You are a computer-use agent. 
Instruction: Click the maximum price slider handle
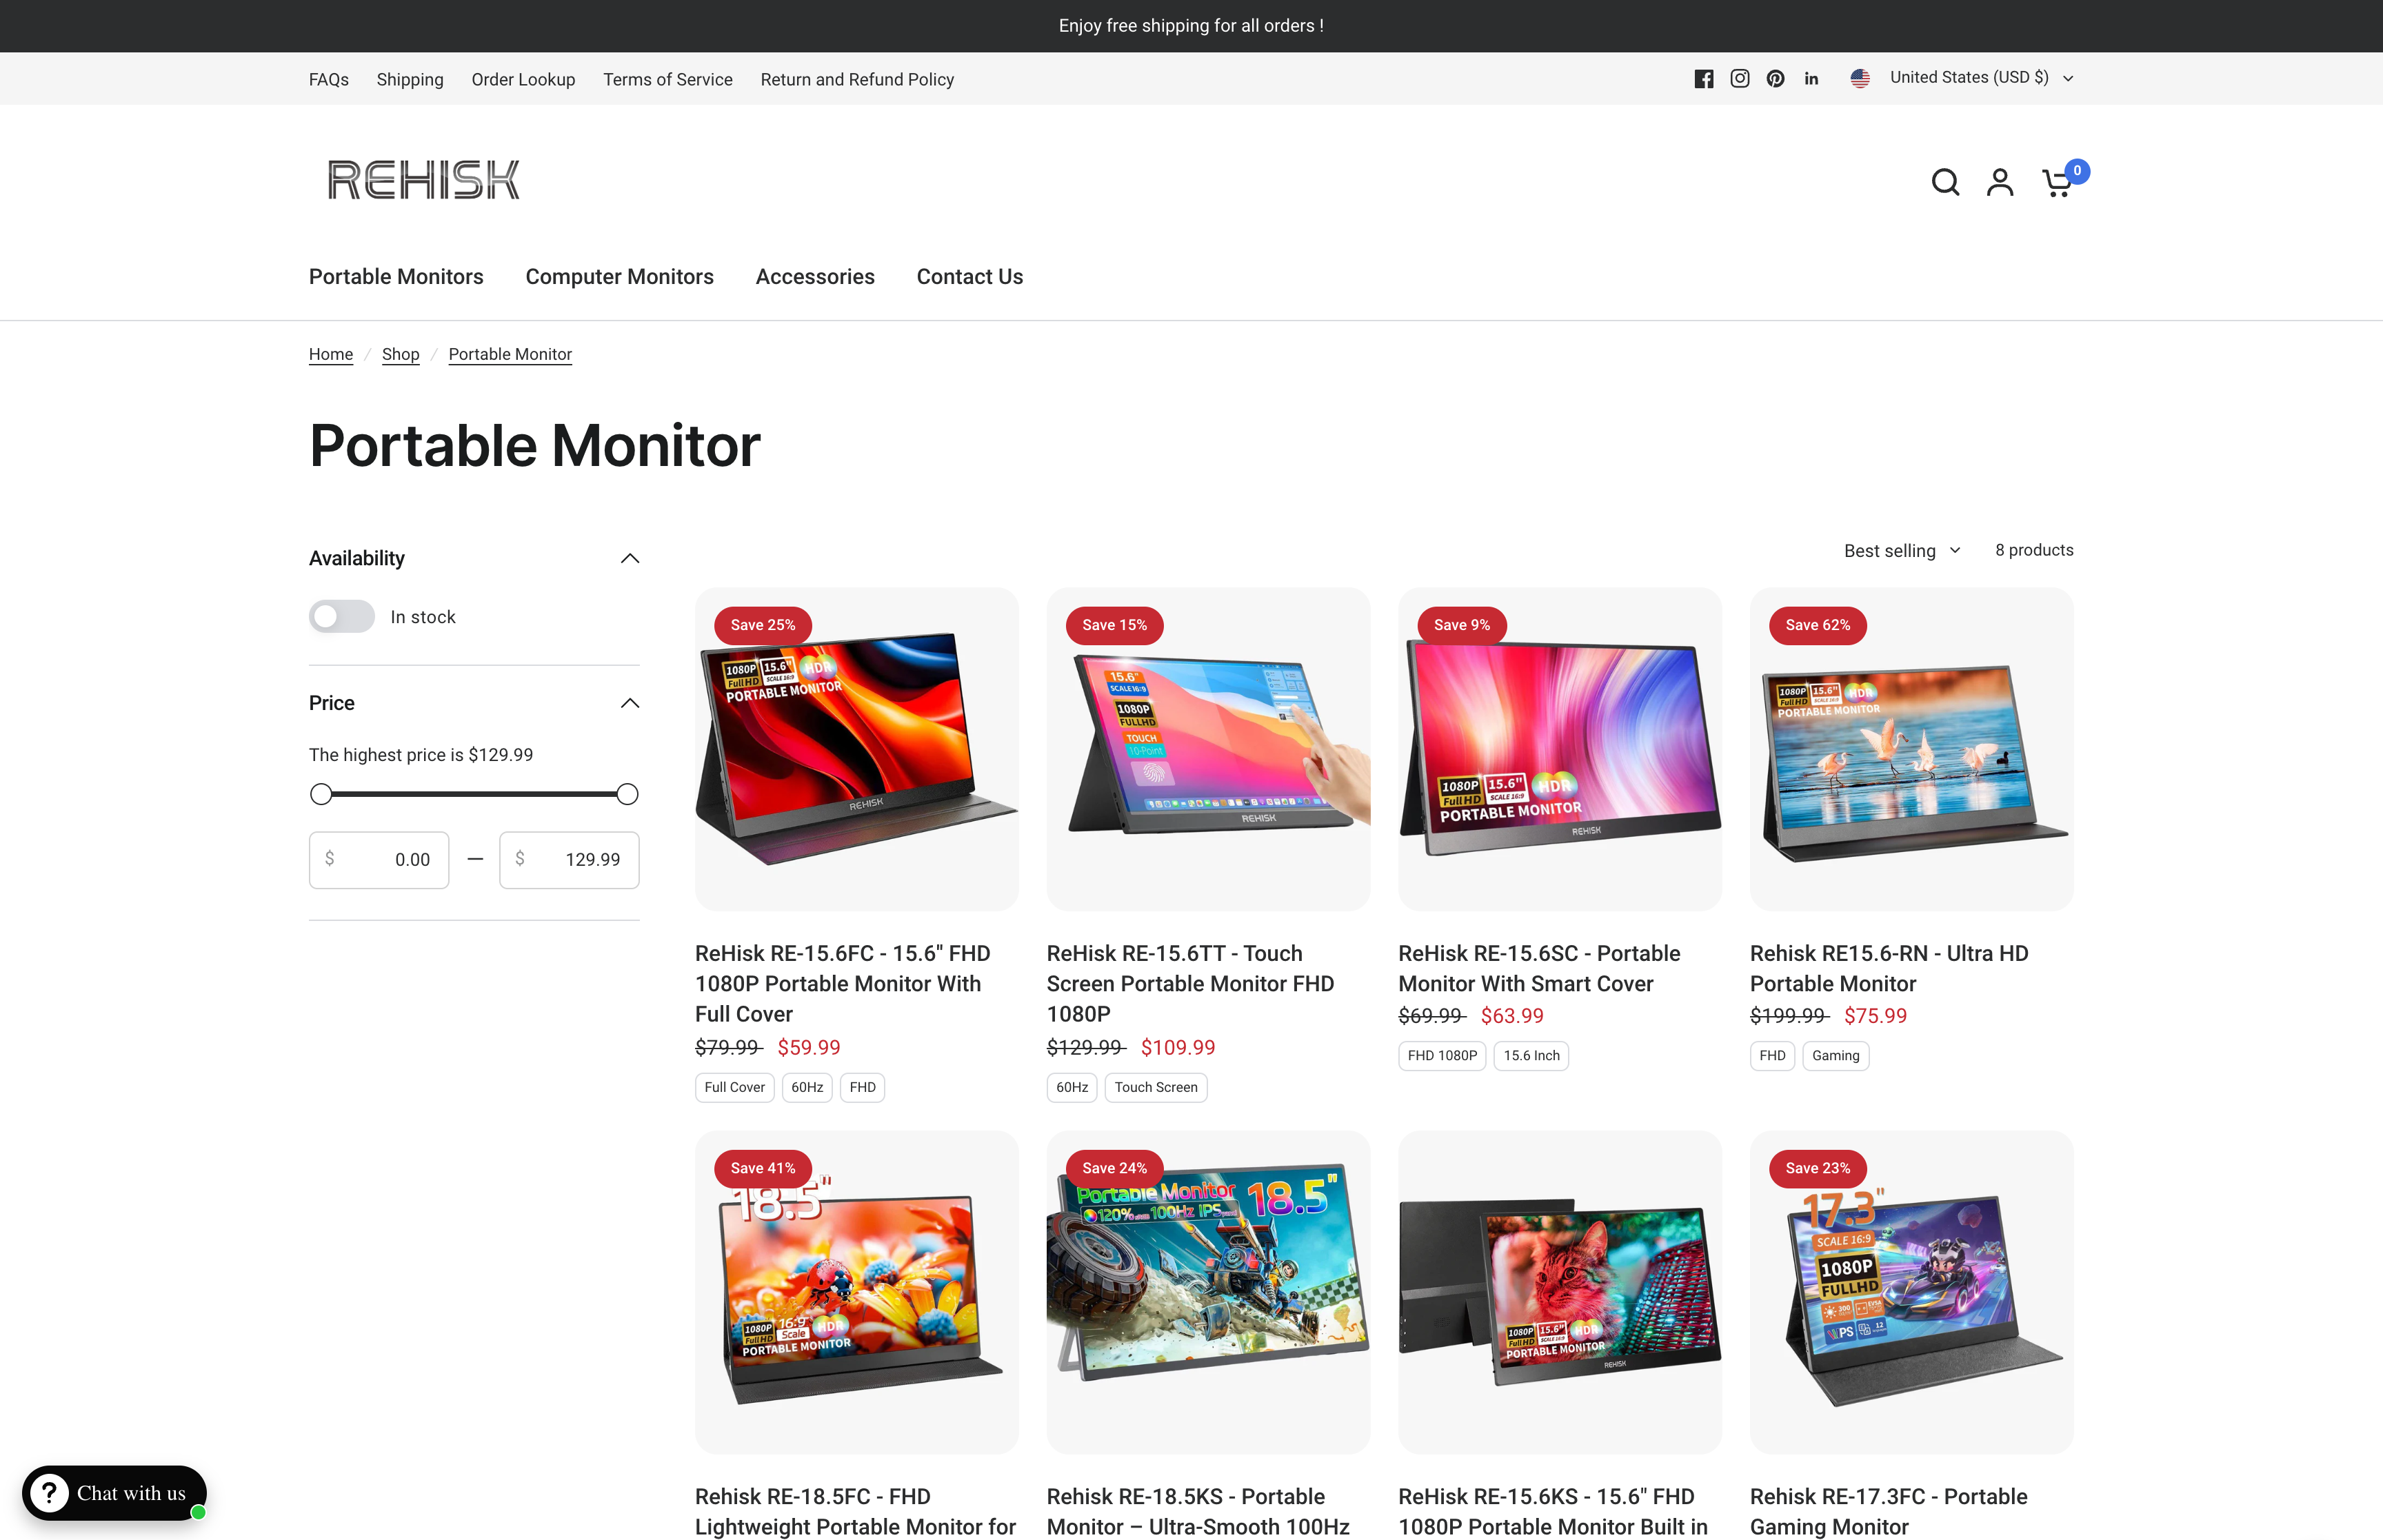coord(627,794)
